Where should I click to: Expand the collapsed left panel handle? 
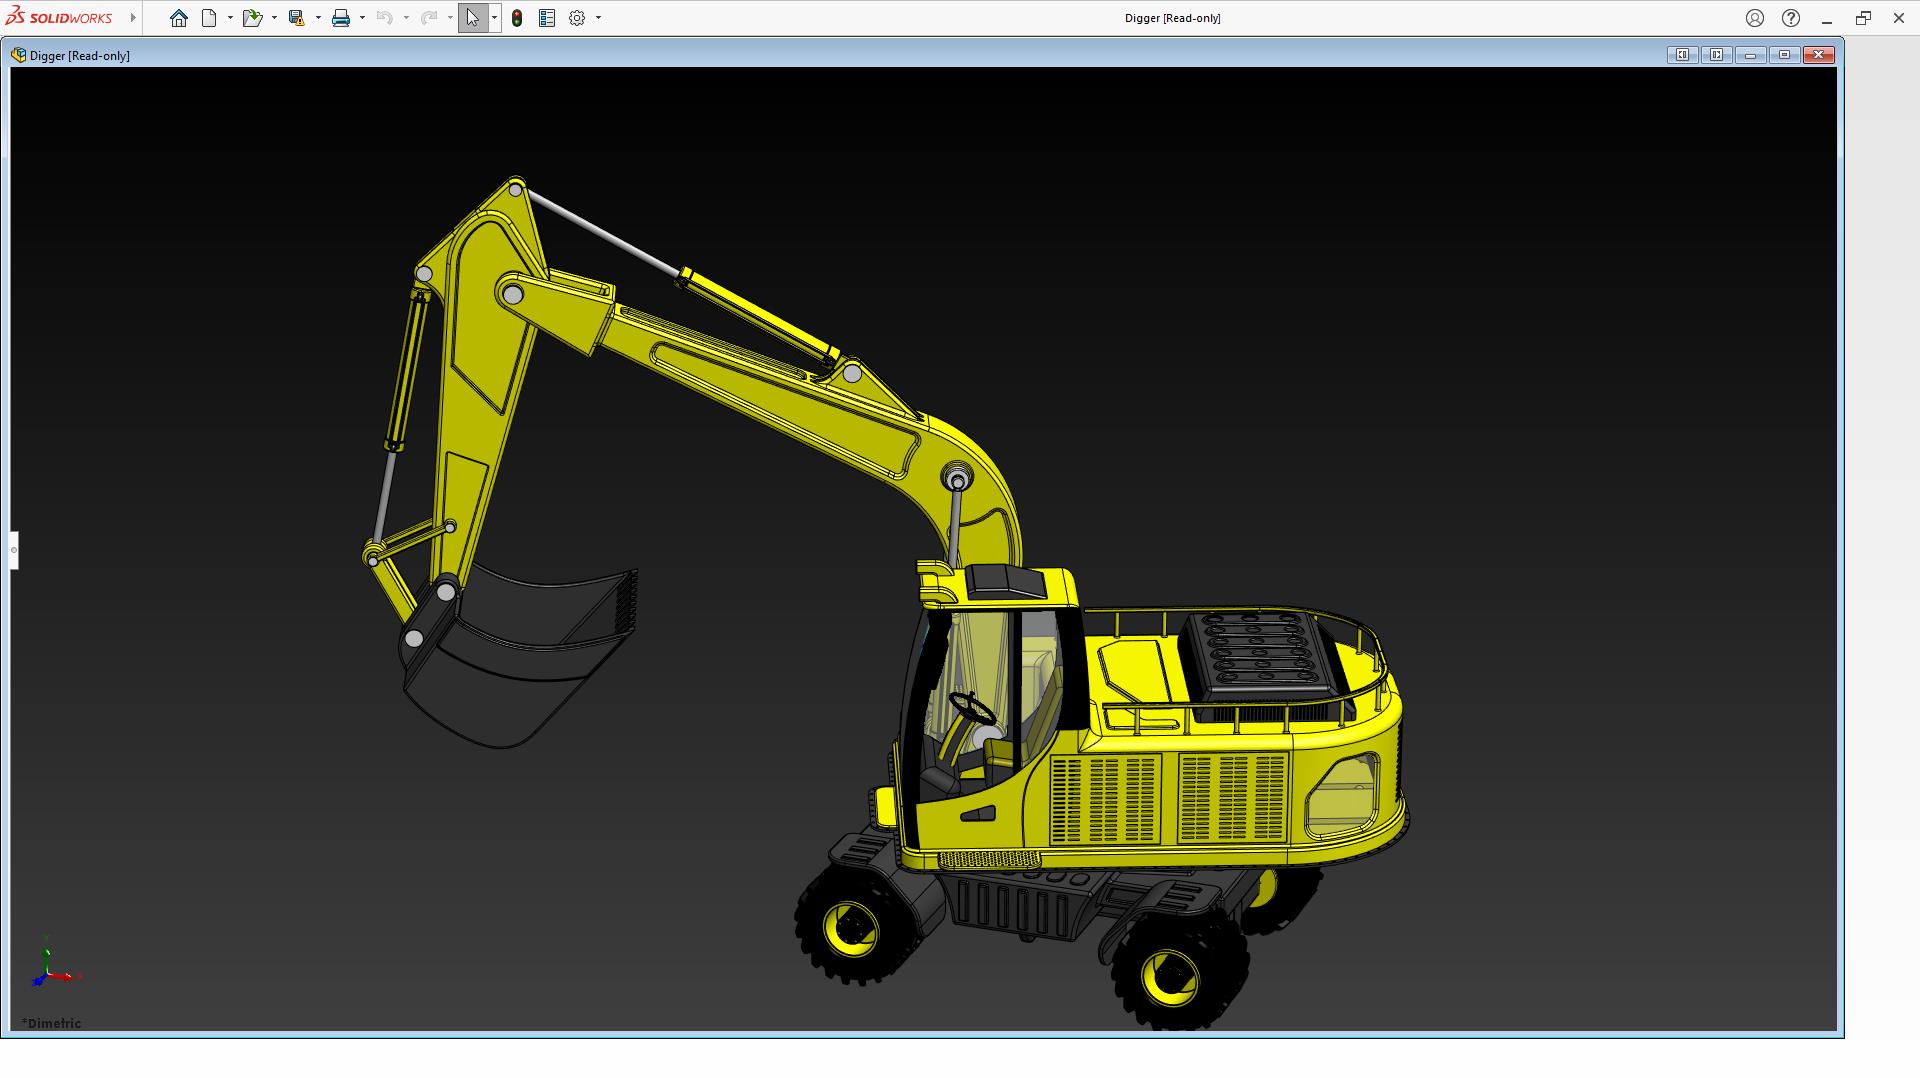click(x=14, y=550)
